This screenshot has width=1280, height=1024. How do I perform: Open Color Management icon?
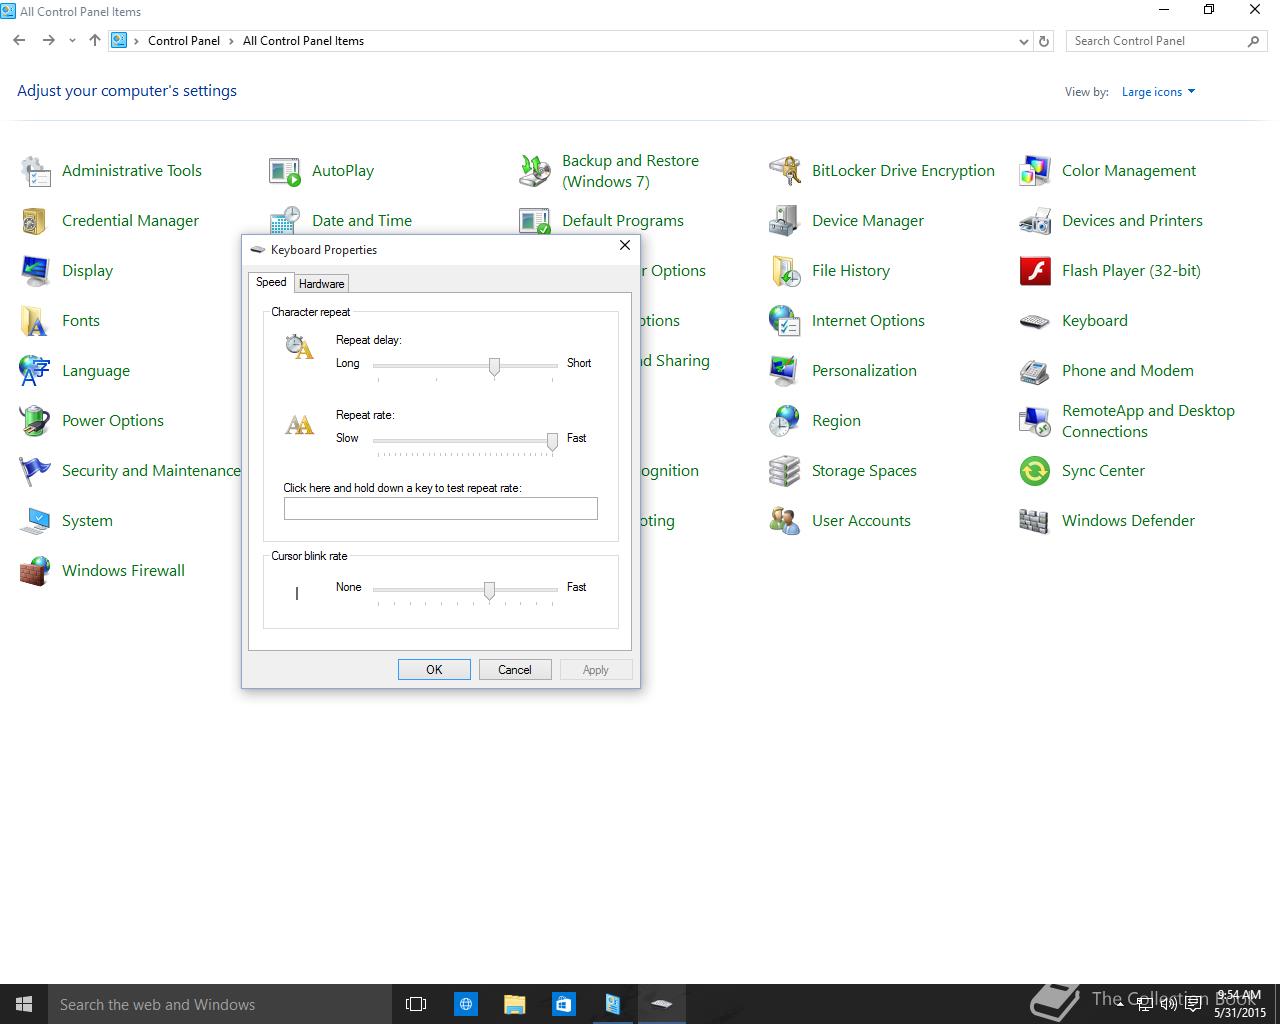tap(1035, 171)
